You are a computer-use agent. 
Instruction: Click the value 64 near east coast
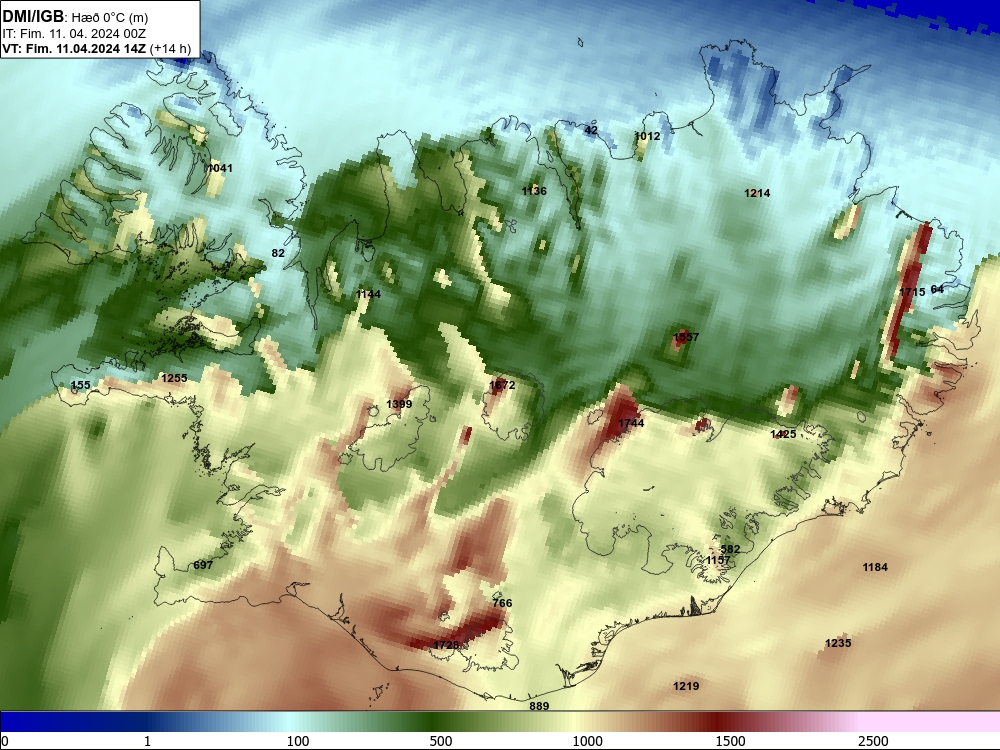(x=937, y=290)
